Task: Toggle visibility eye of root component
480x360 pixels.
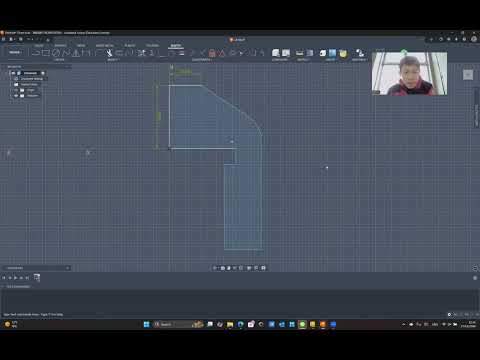Action: click(x=13, y=73)
